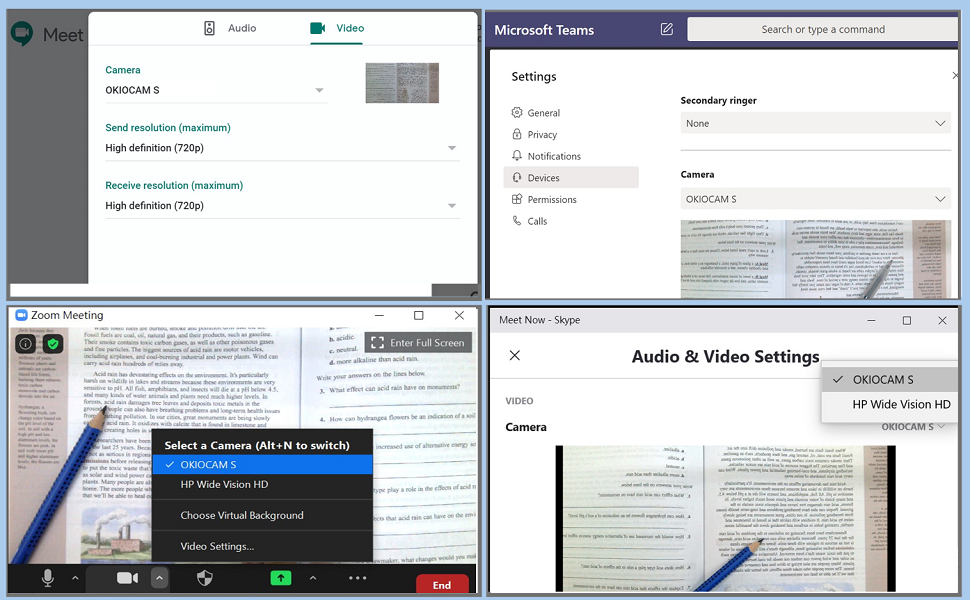The width and height of the screenshot is (970, 600).
Task: Select HP Wide Vision HD in Skype list
Action: tap(890, 404)
